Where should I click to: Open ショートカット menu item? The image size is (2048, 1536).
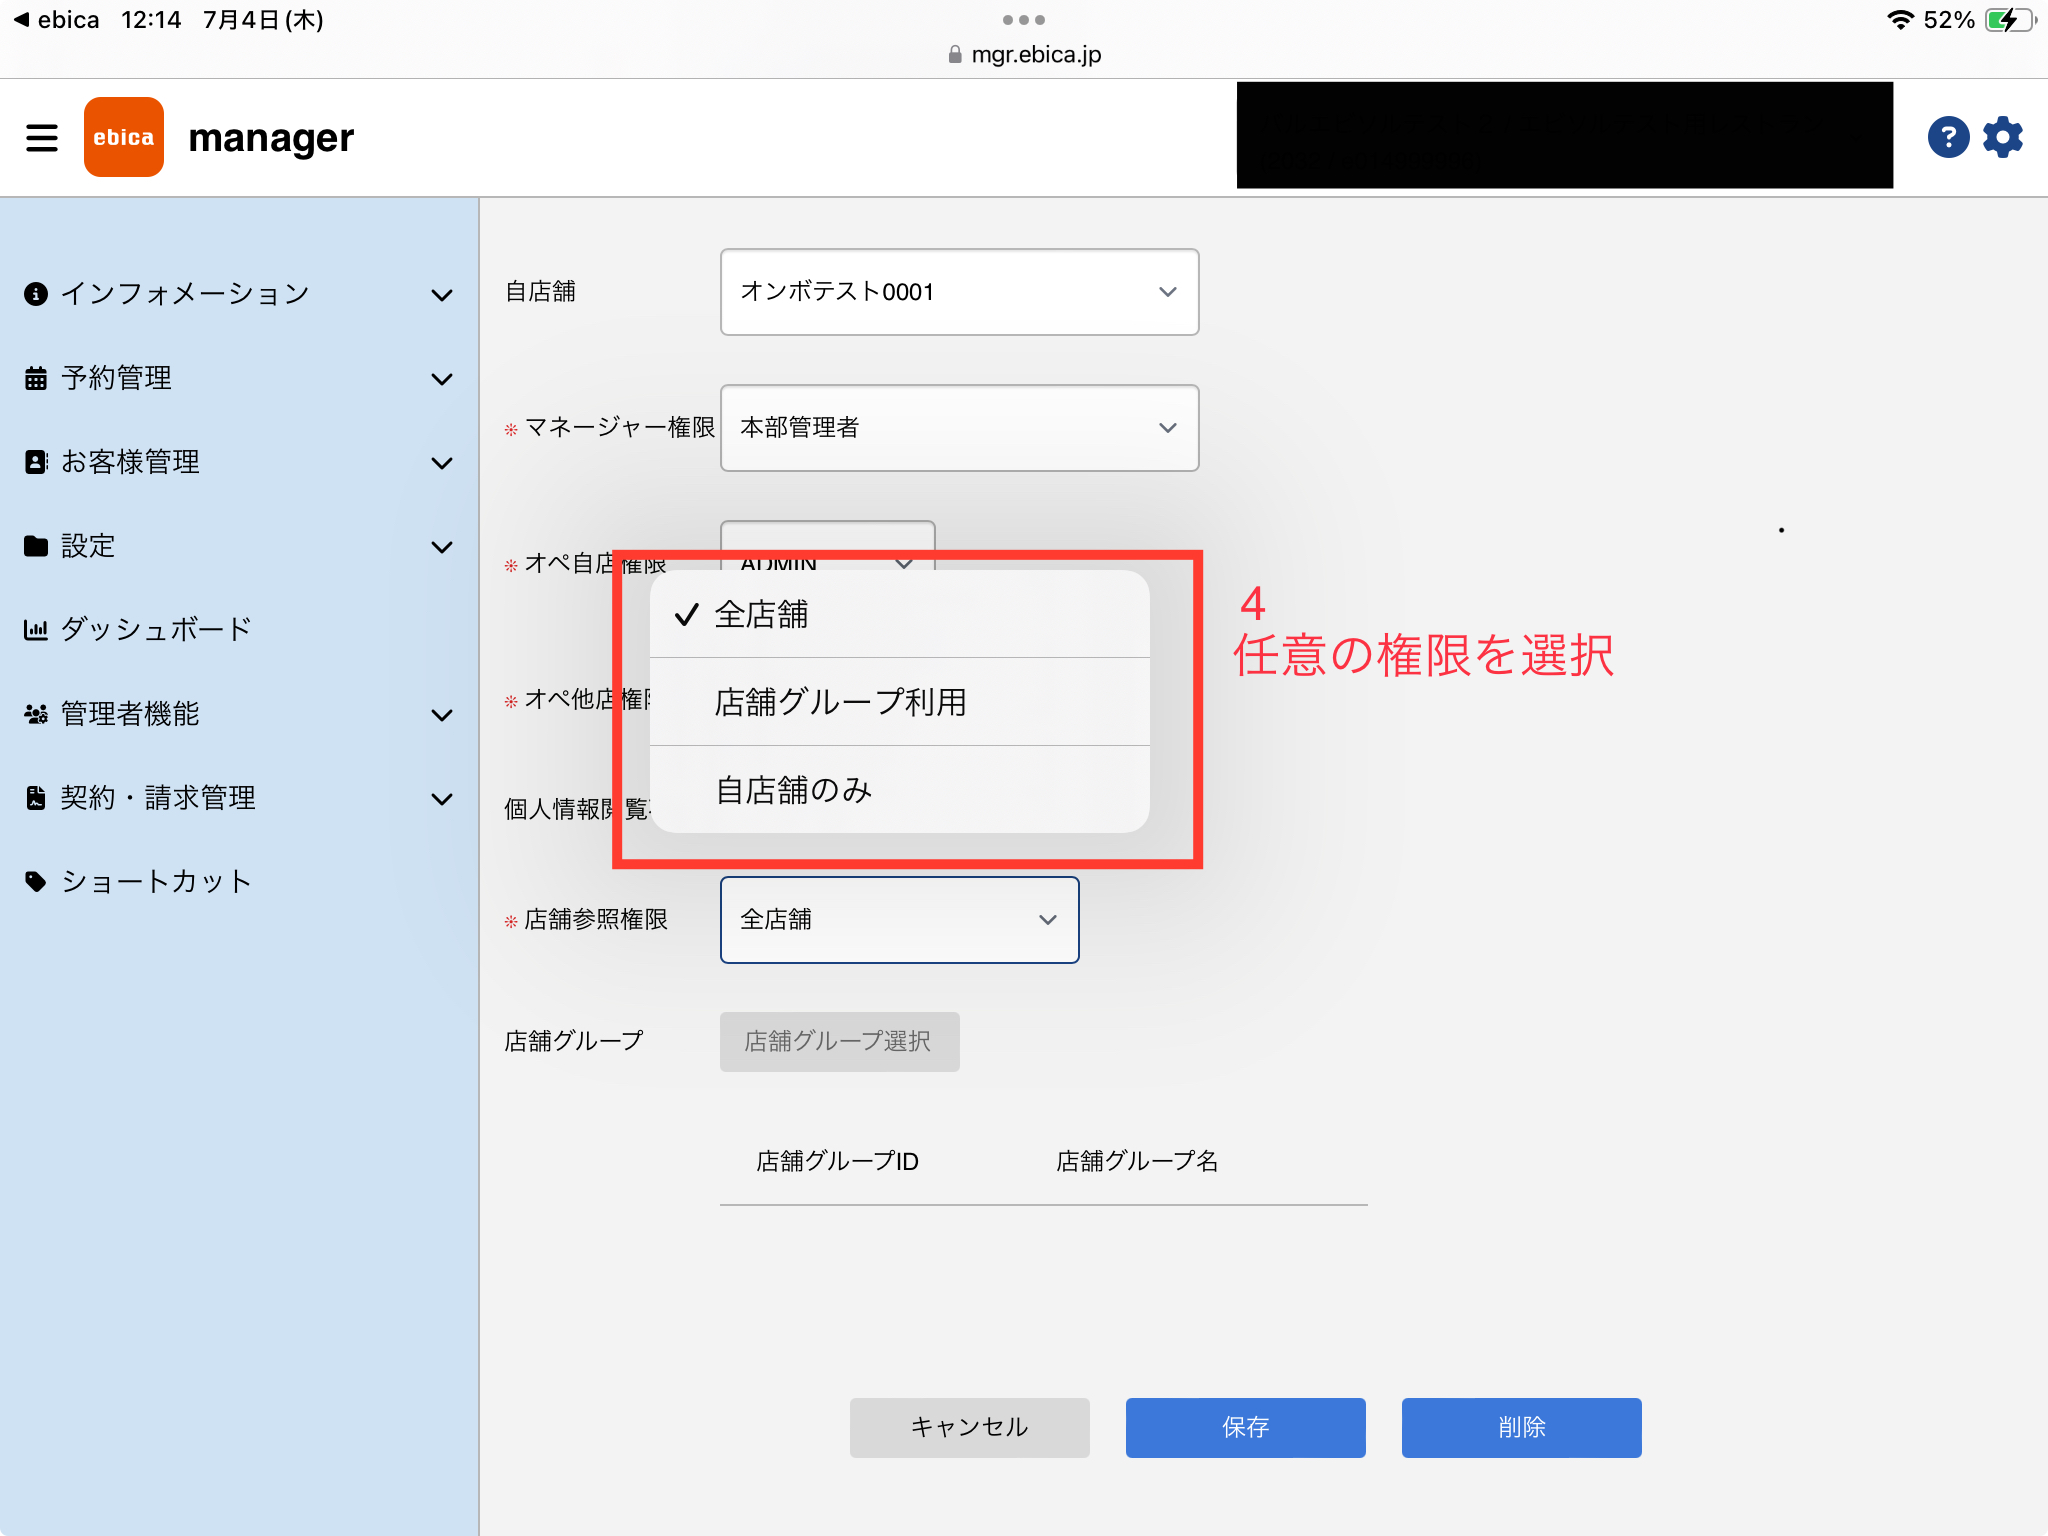[238, 882]
